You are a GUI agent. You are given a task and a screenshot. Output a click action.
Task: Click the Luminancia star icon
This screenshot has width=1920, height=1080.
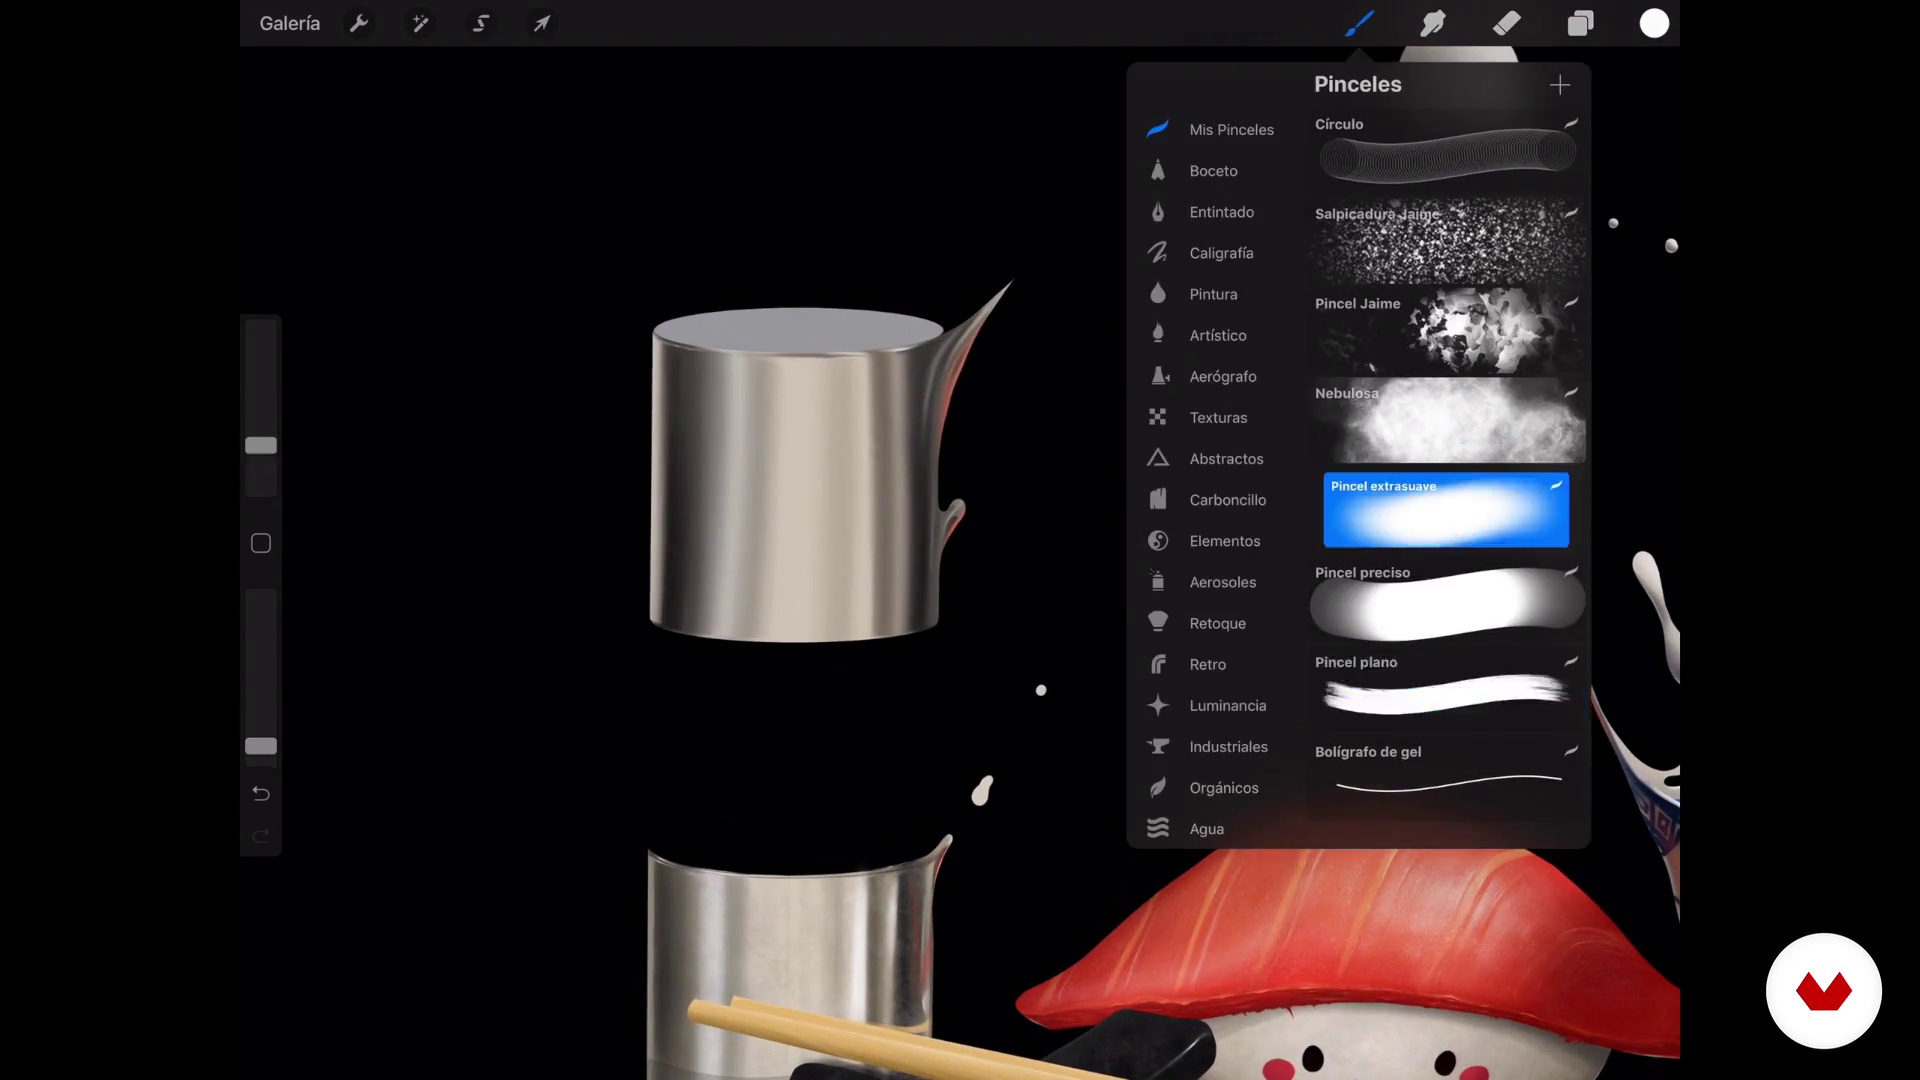pyautogui.click(x=1158, y=705)
